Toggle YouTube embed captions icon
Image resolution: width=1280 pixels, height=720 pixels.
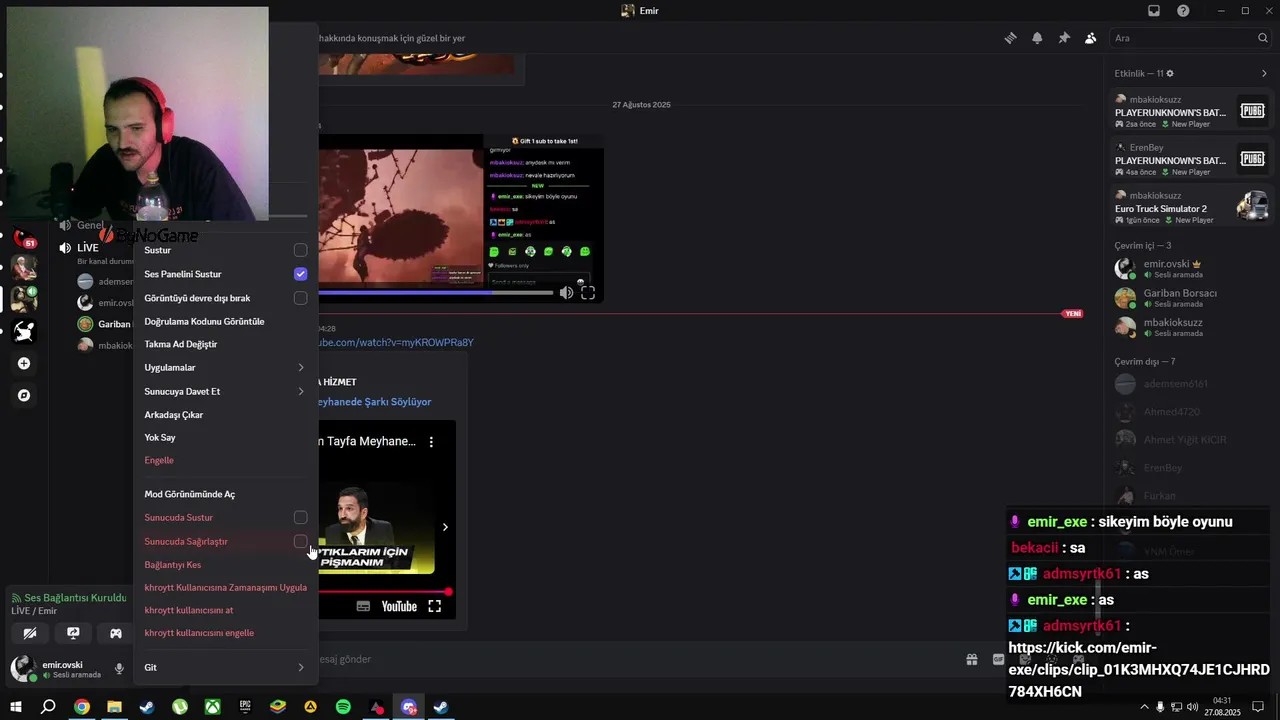(363, 606)
